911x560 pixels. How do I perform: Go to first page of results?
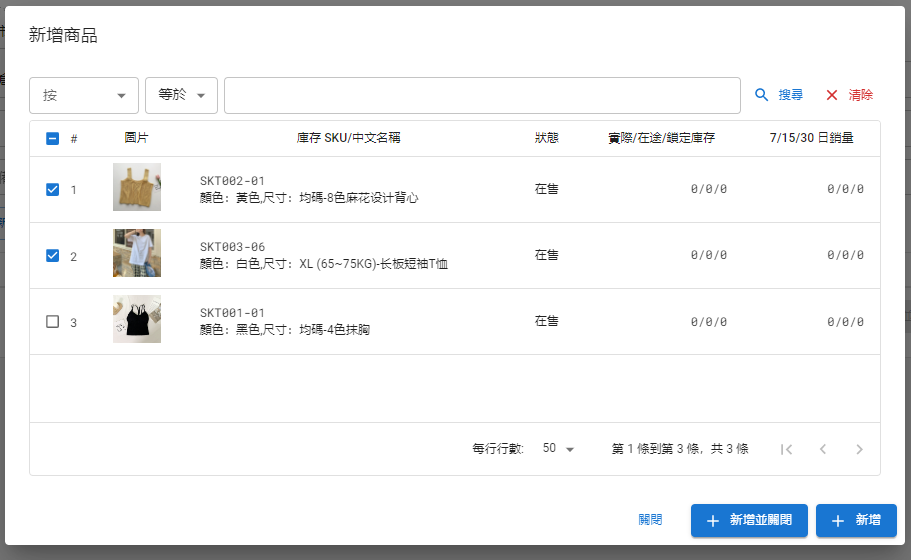(787, 449)
